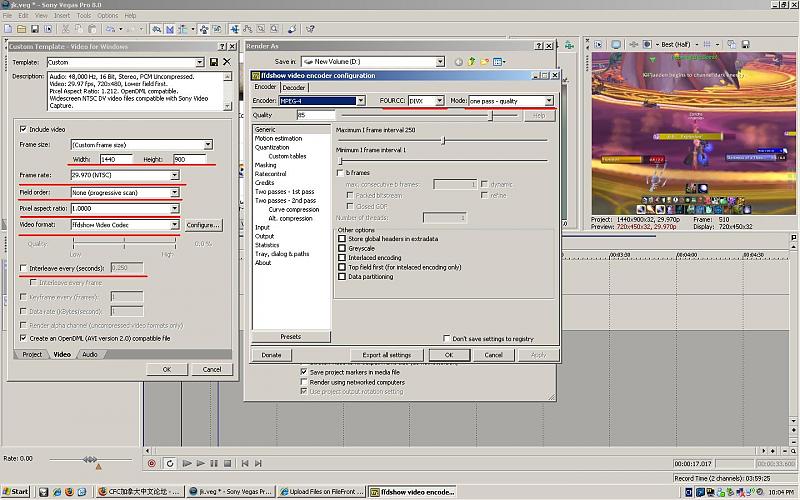Click the Open folder icon in Vegas toolbar
800x500 pixels.
coord(21,30)
